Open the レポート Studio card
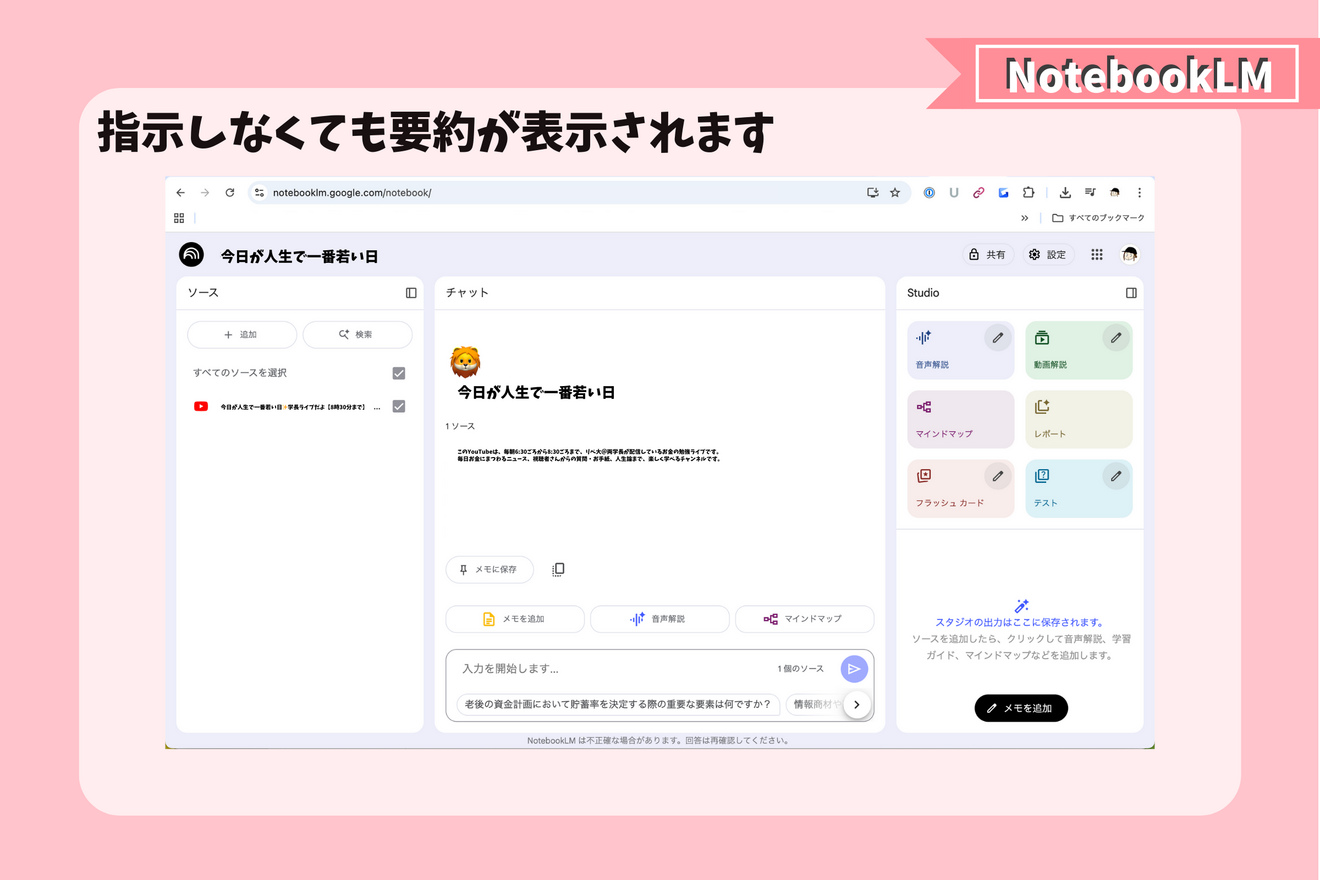 [x=1079, y=419]
